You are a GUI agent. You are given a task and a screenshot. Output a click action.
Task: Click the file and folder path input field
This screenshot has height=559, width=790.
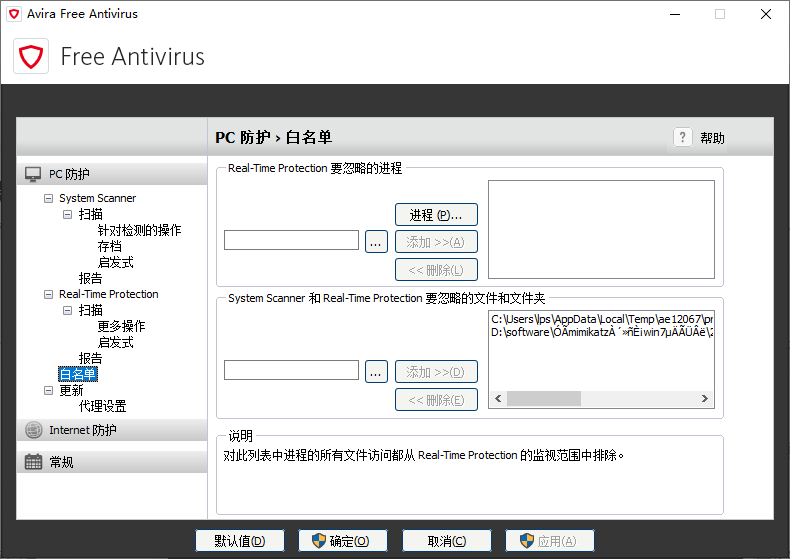point(291,370)
